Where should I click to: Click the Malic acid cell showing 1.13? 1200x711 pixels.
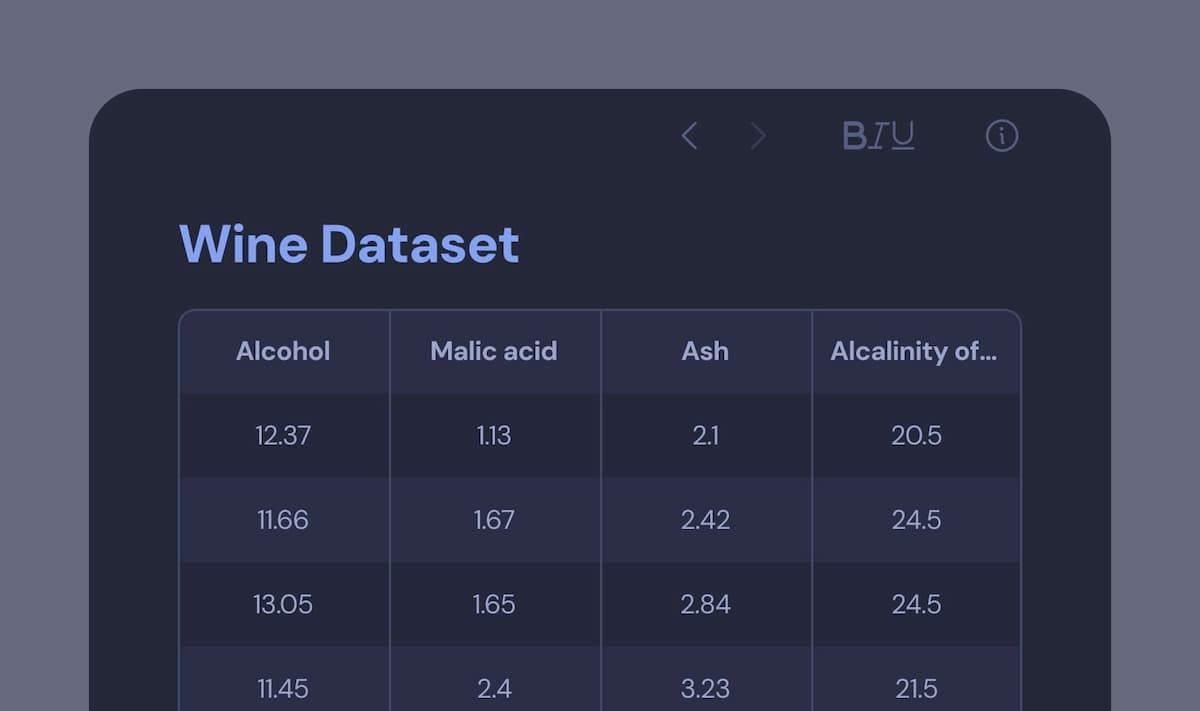click(x=494, y=436)
